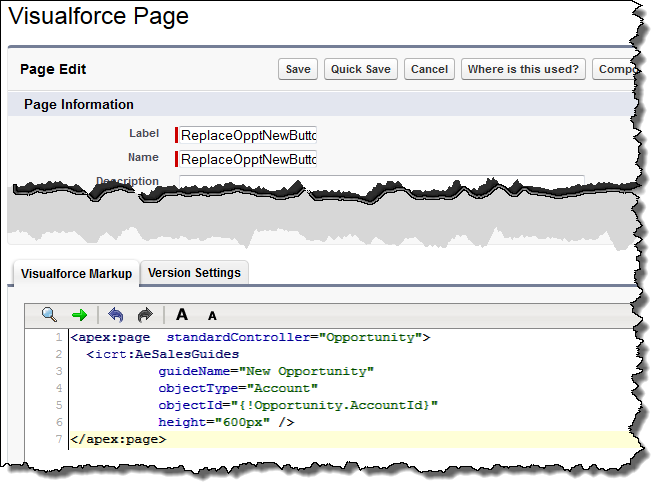Open the Version Settings tab

pos(194,273)
